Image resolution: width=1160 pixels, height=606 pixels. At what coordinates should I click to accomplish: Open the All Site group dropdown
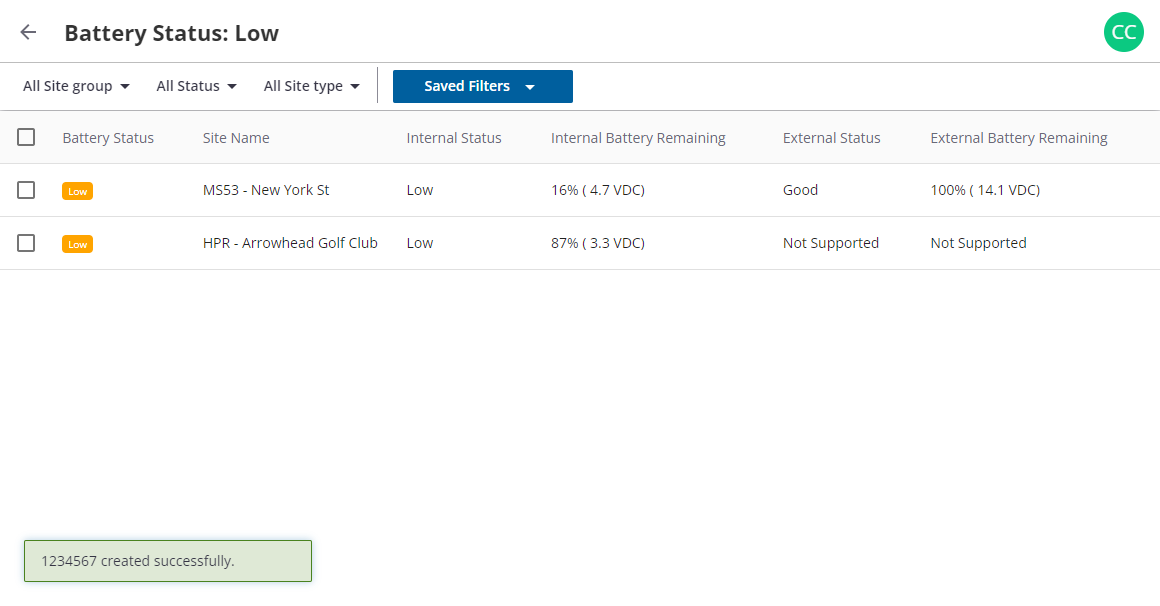coord(76,86)
